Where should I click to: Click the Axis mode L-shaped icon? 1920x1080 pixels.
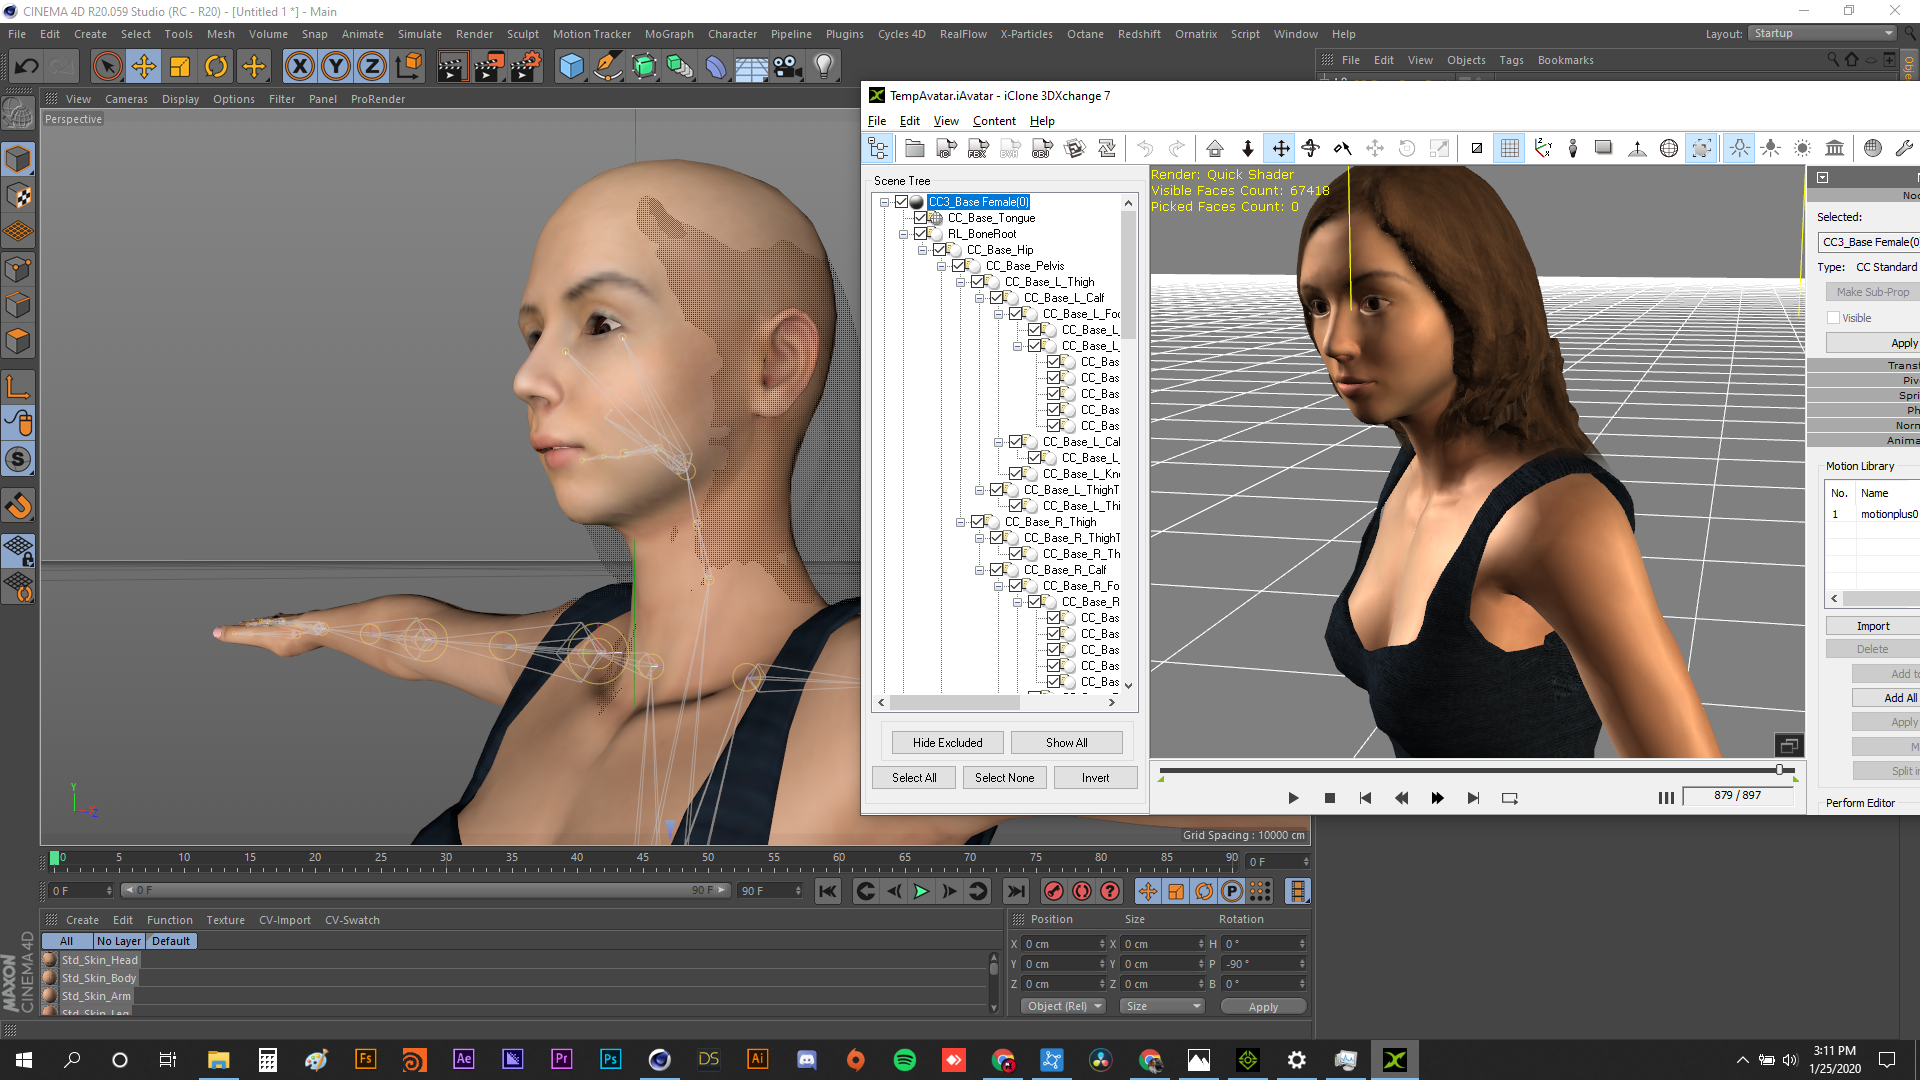point(18,387)
